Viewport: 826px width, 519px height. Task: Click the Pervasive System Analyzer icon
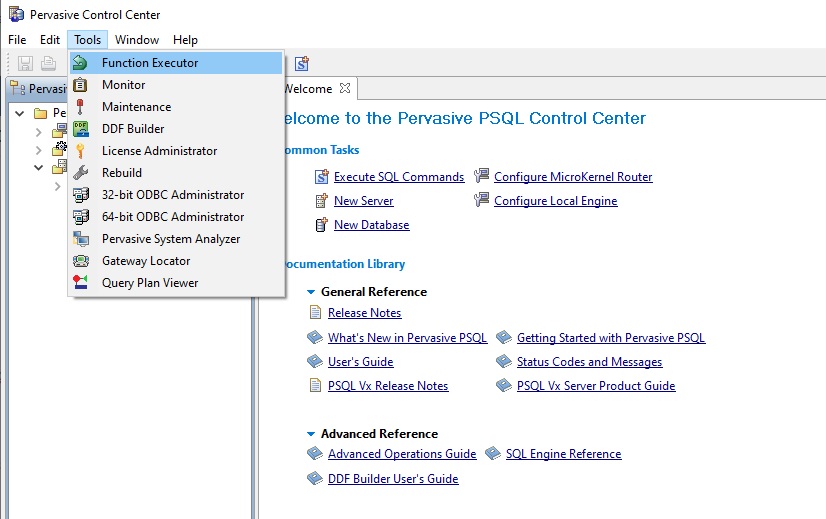[x=81, y=239]
